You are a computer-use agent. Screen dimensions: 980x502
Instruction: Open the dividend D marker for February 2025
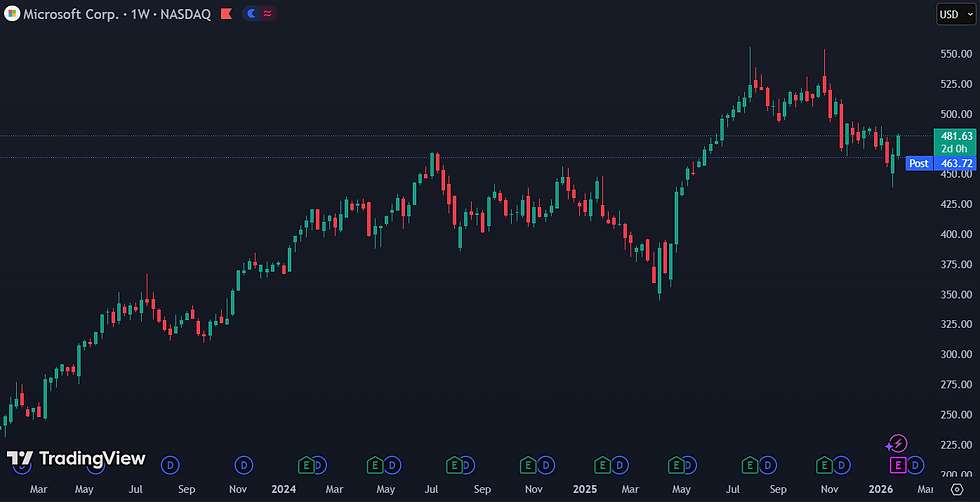pyautogui.click(x=619, y=464)
